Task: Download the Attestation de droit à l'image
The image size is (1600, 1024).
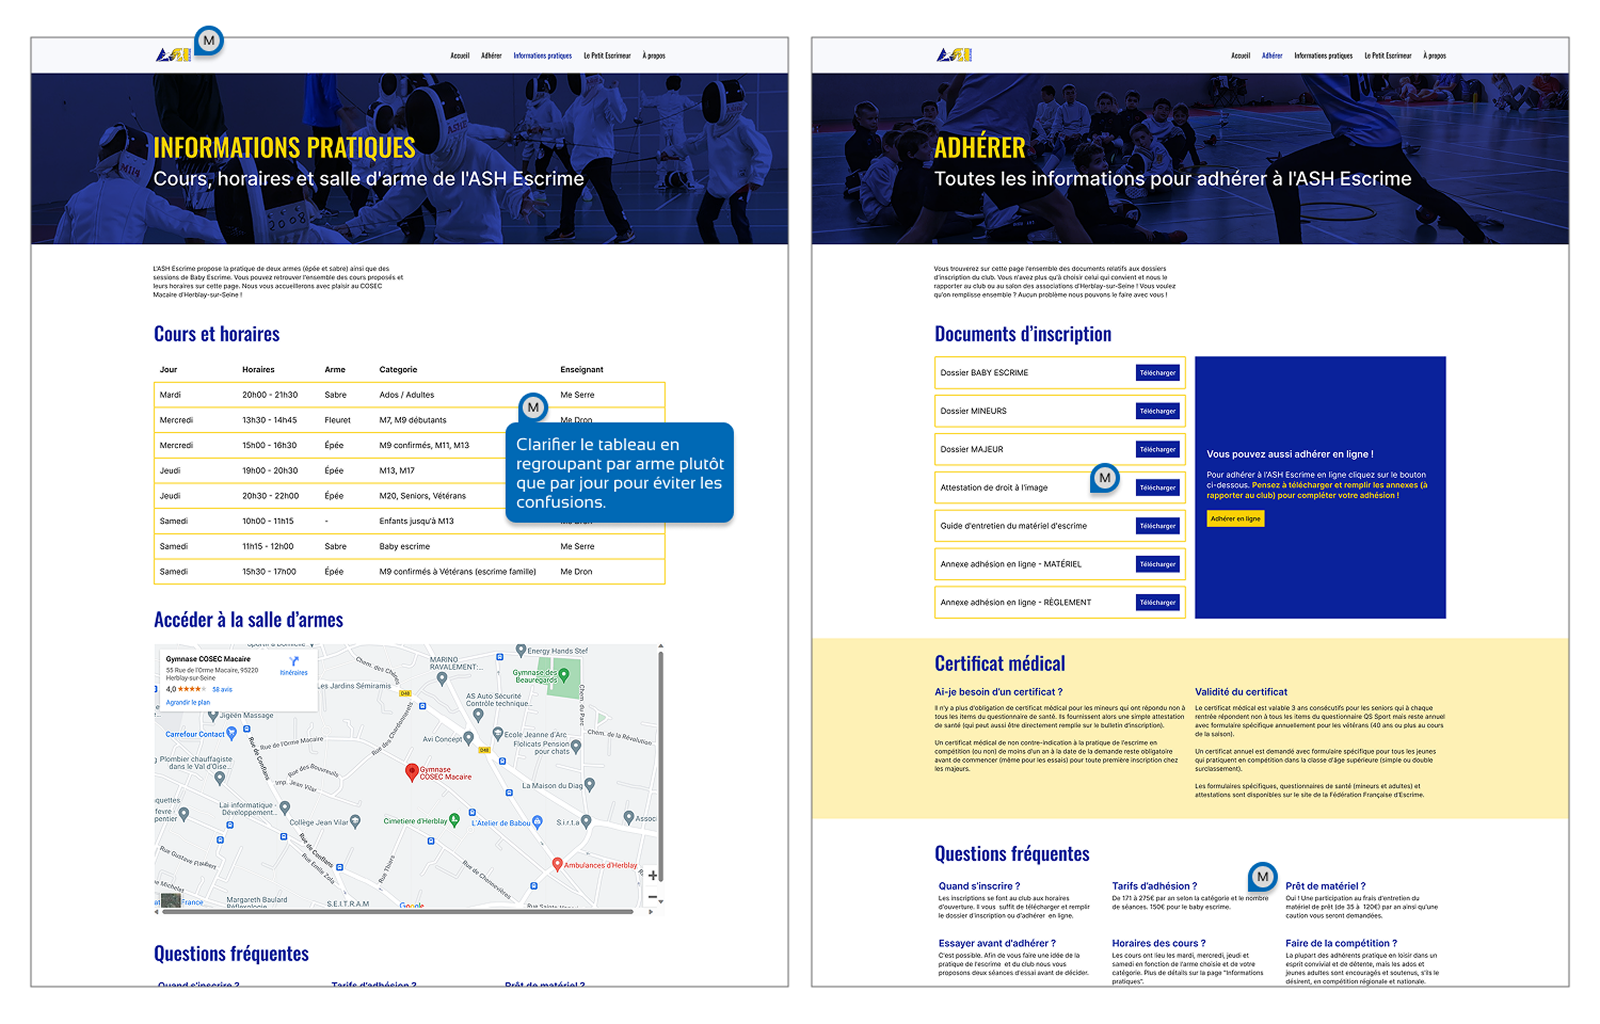Action: click(x=1158, y=488)
